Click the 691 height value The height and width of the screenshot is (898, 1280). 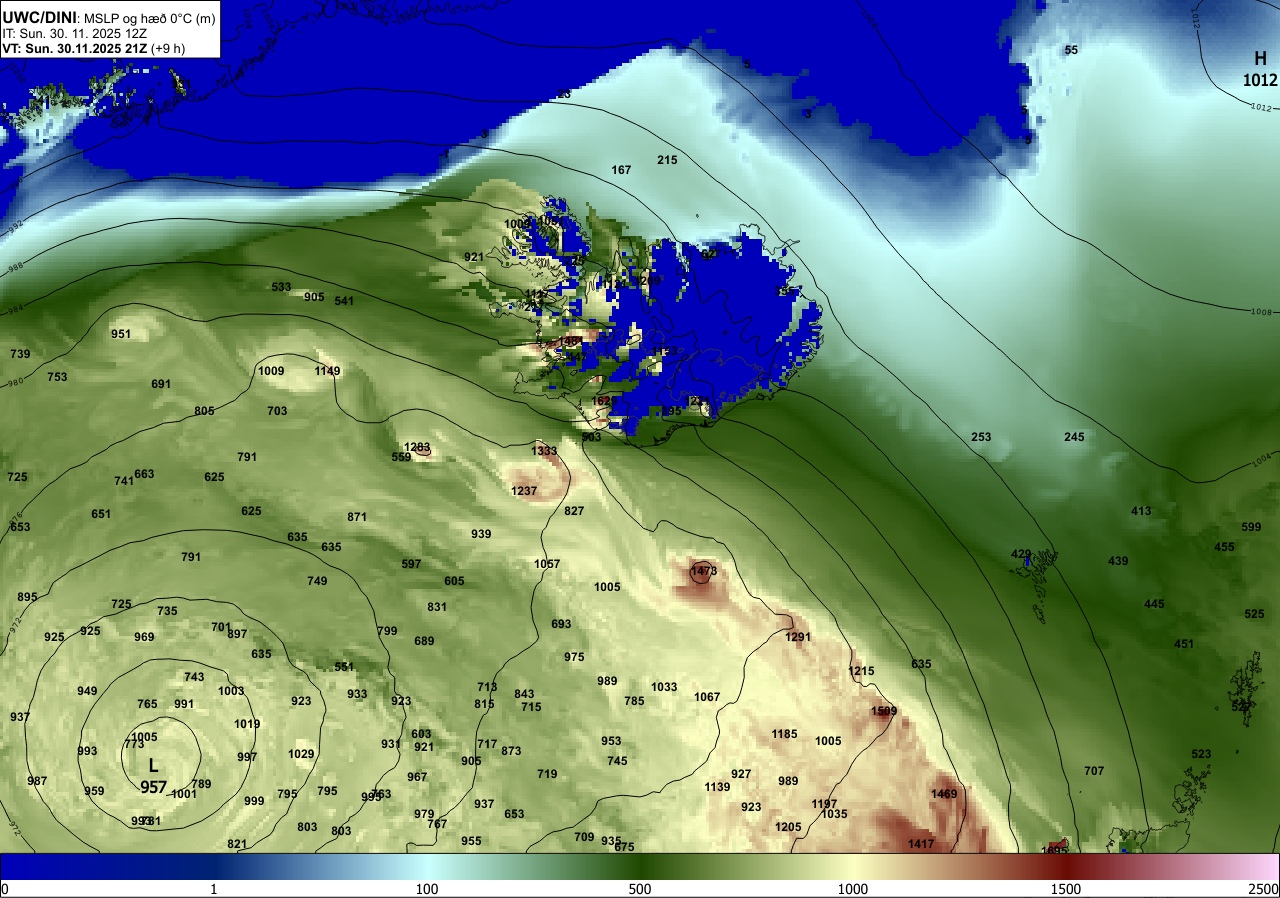[x=161, y=384]
